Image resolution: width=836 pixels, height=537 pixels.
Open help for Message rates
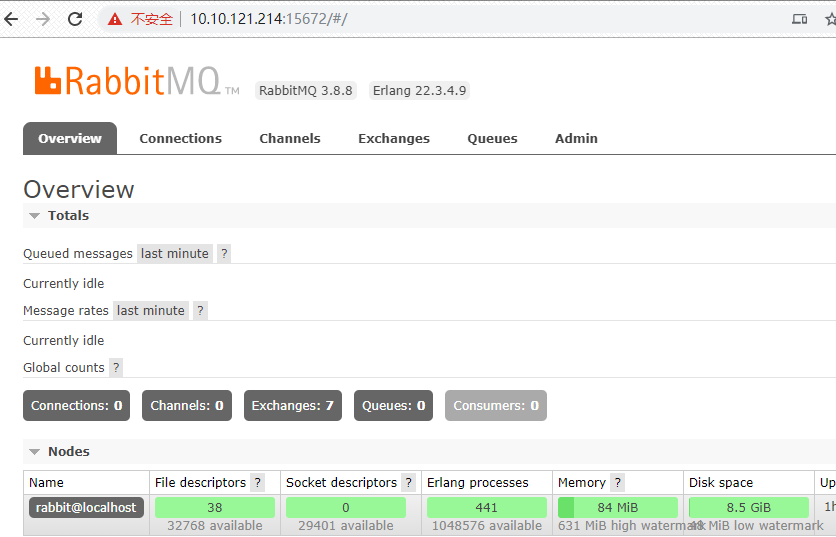200,311
